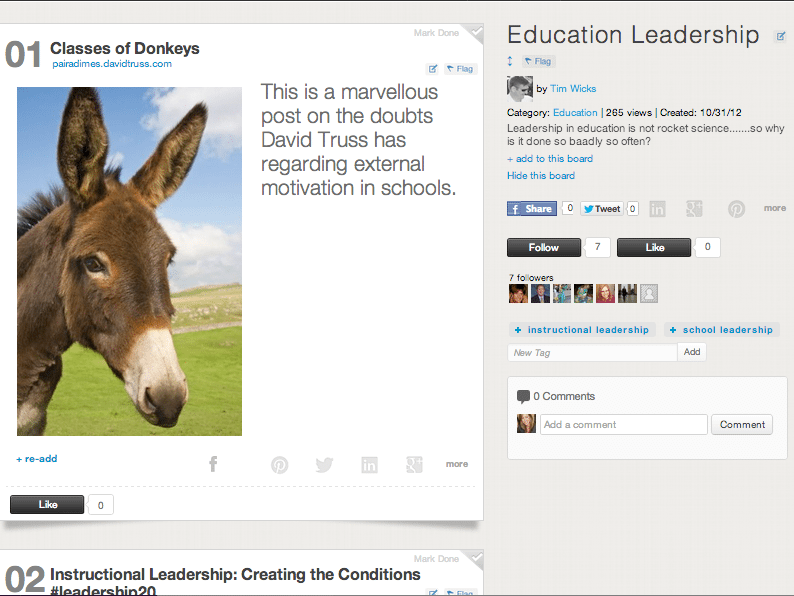The width and height of the screenshot is (794, 596).
Task: Click add to this board link
Action: 550,158
